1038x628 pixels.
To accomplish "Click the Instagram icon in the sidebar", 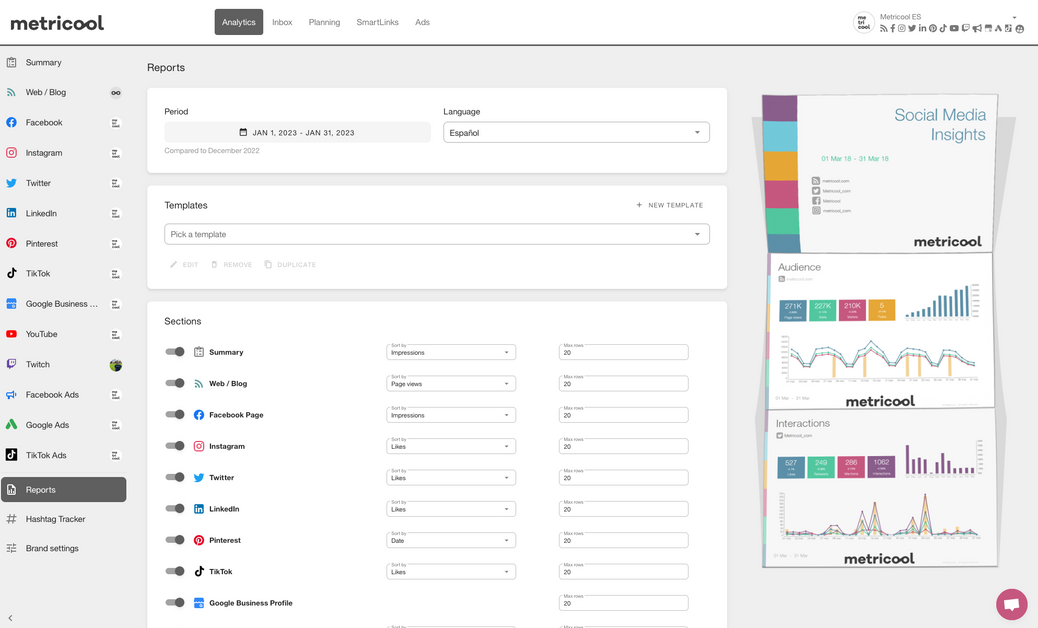I will 11,153.
